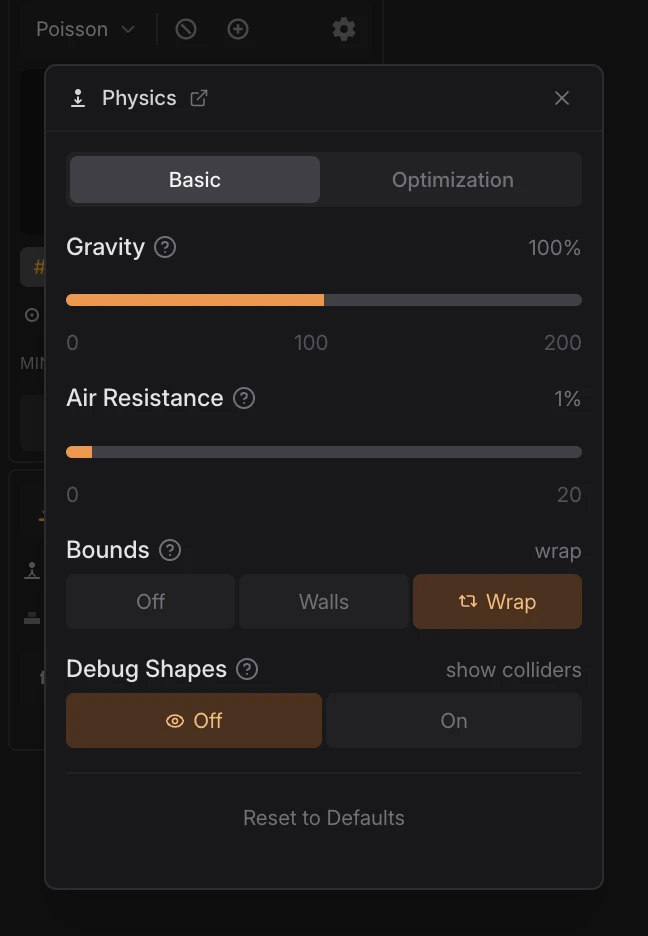Enable Wrap bounds mode
Image resolution: width=648 pixels, height=936 pixels.
pyautogui.click(x=497, y=601)
